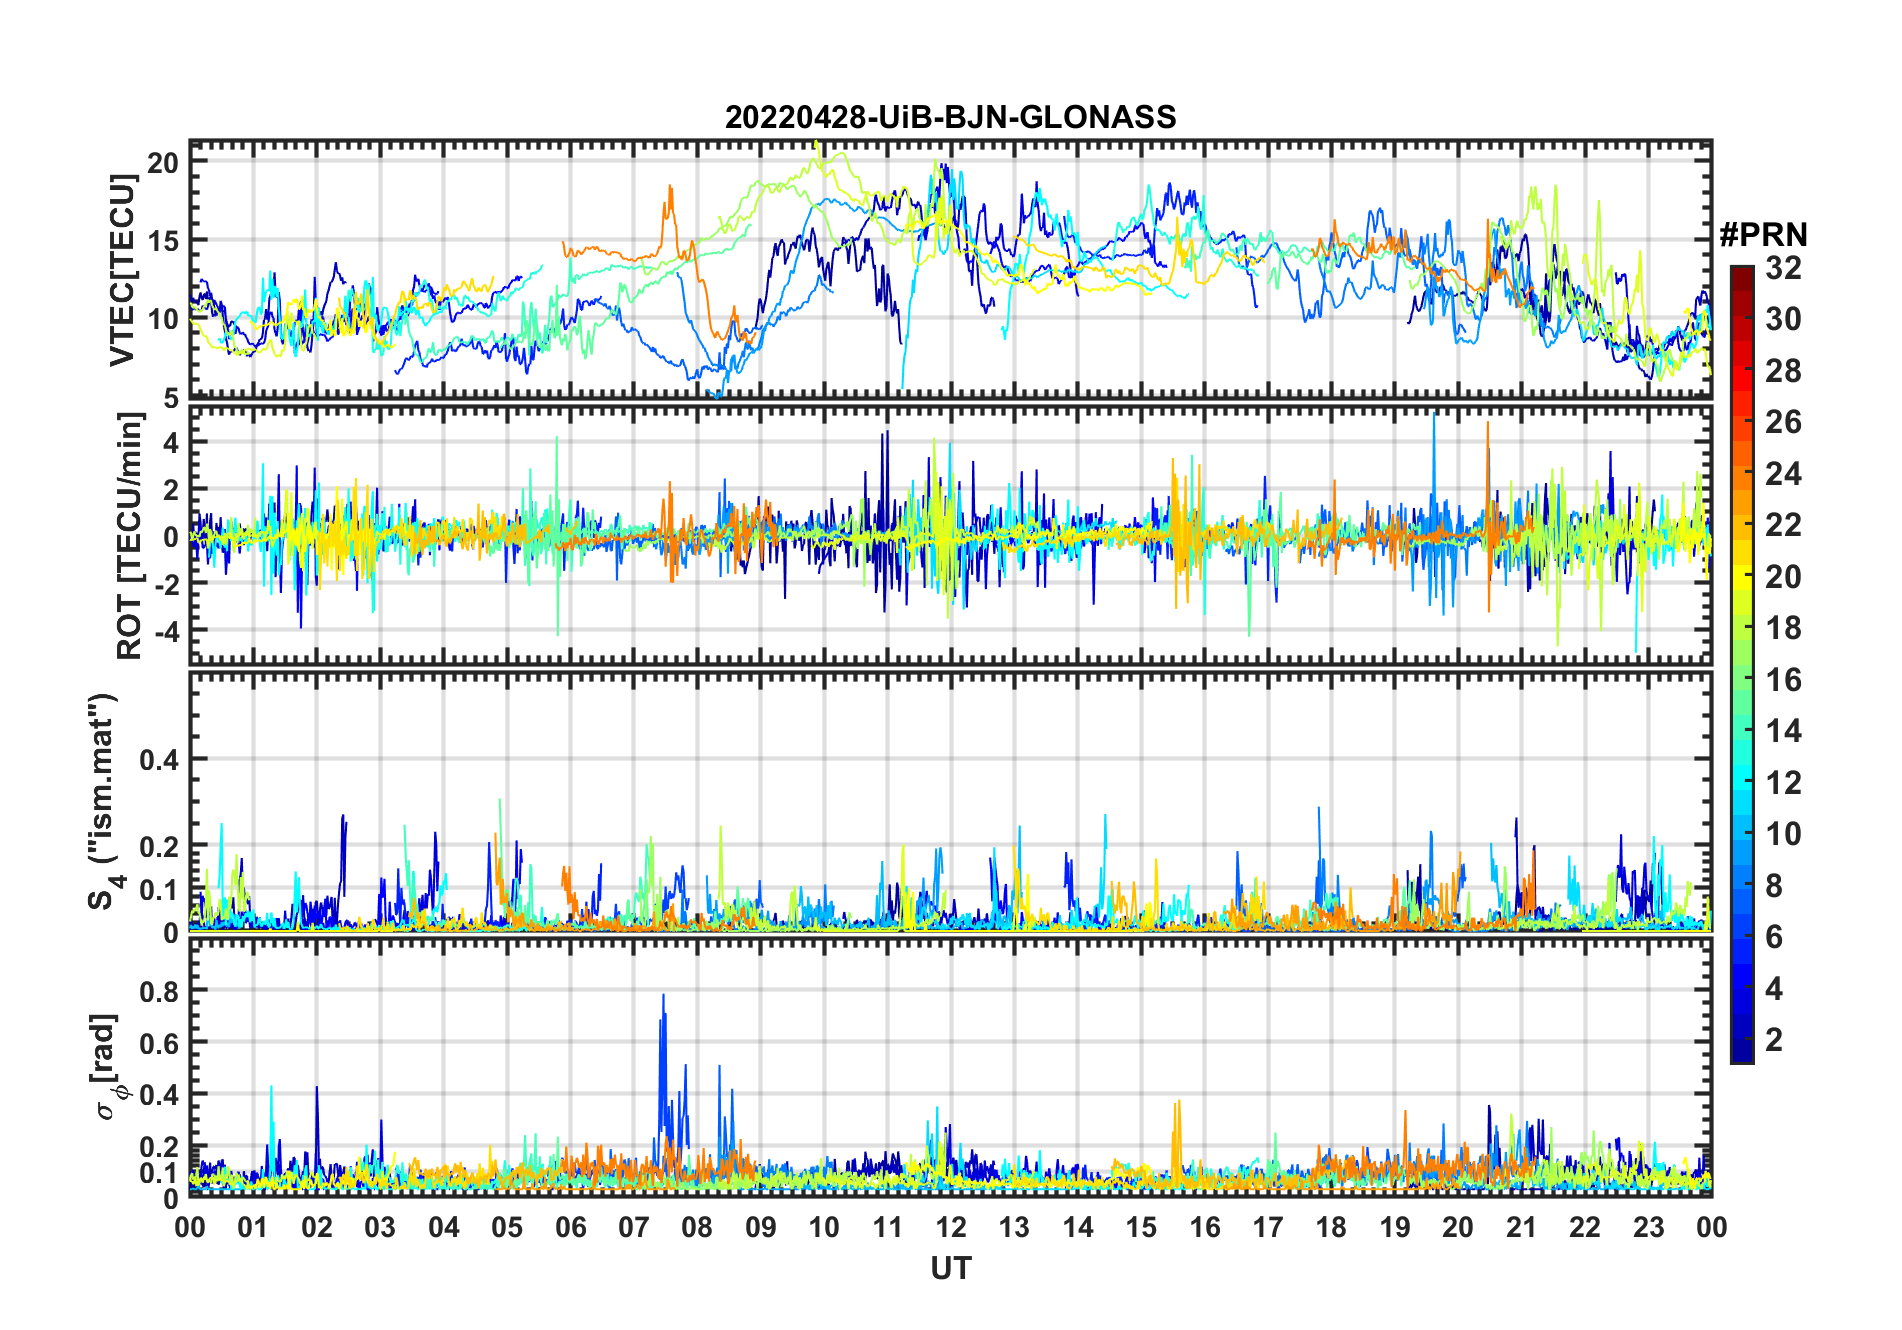Viewport: 1902px width, 1330px height.
Task: Click the yellow colorbar band beside 20
Action: [1741, 577]
